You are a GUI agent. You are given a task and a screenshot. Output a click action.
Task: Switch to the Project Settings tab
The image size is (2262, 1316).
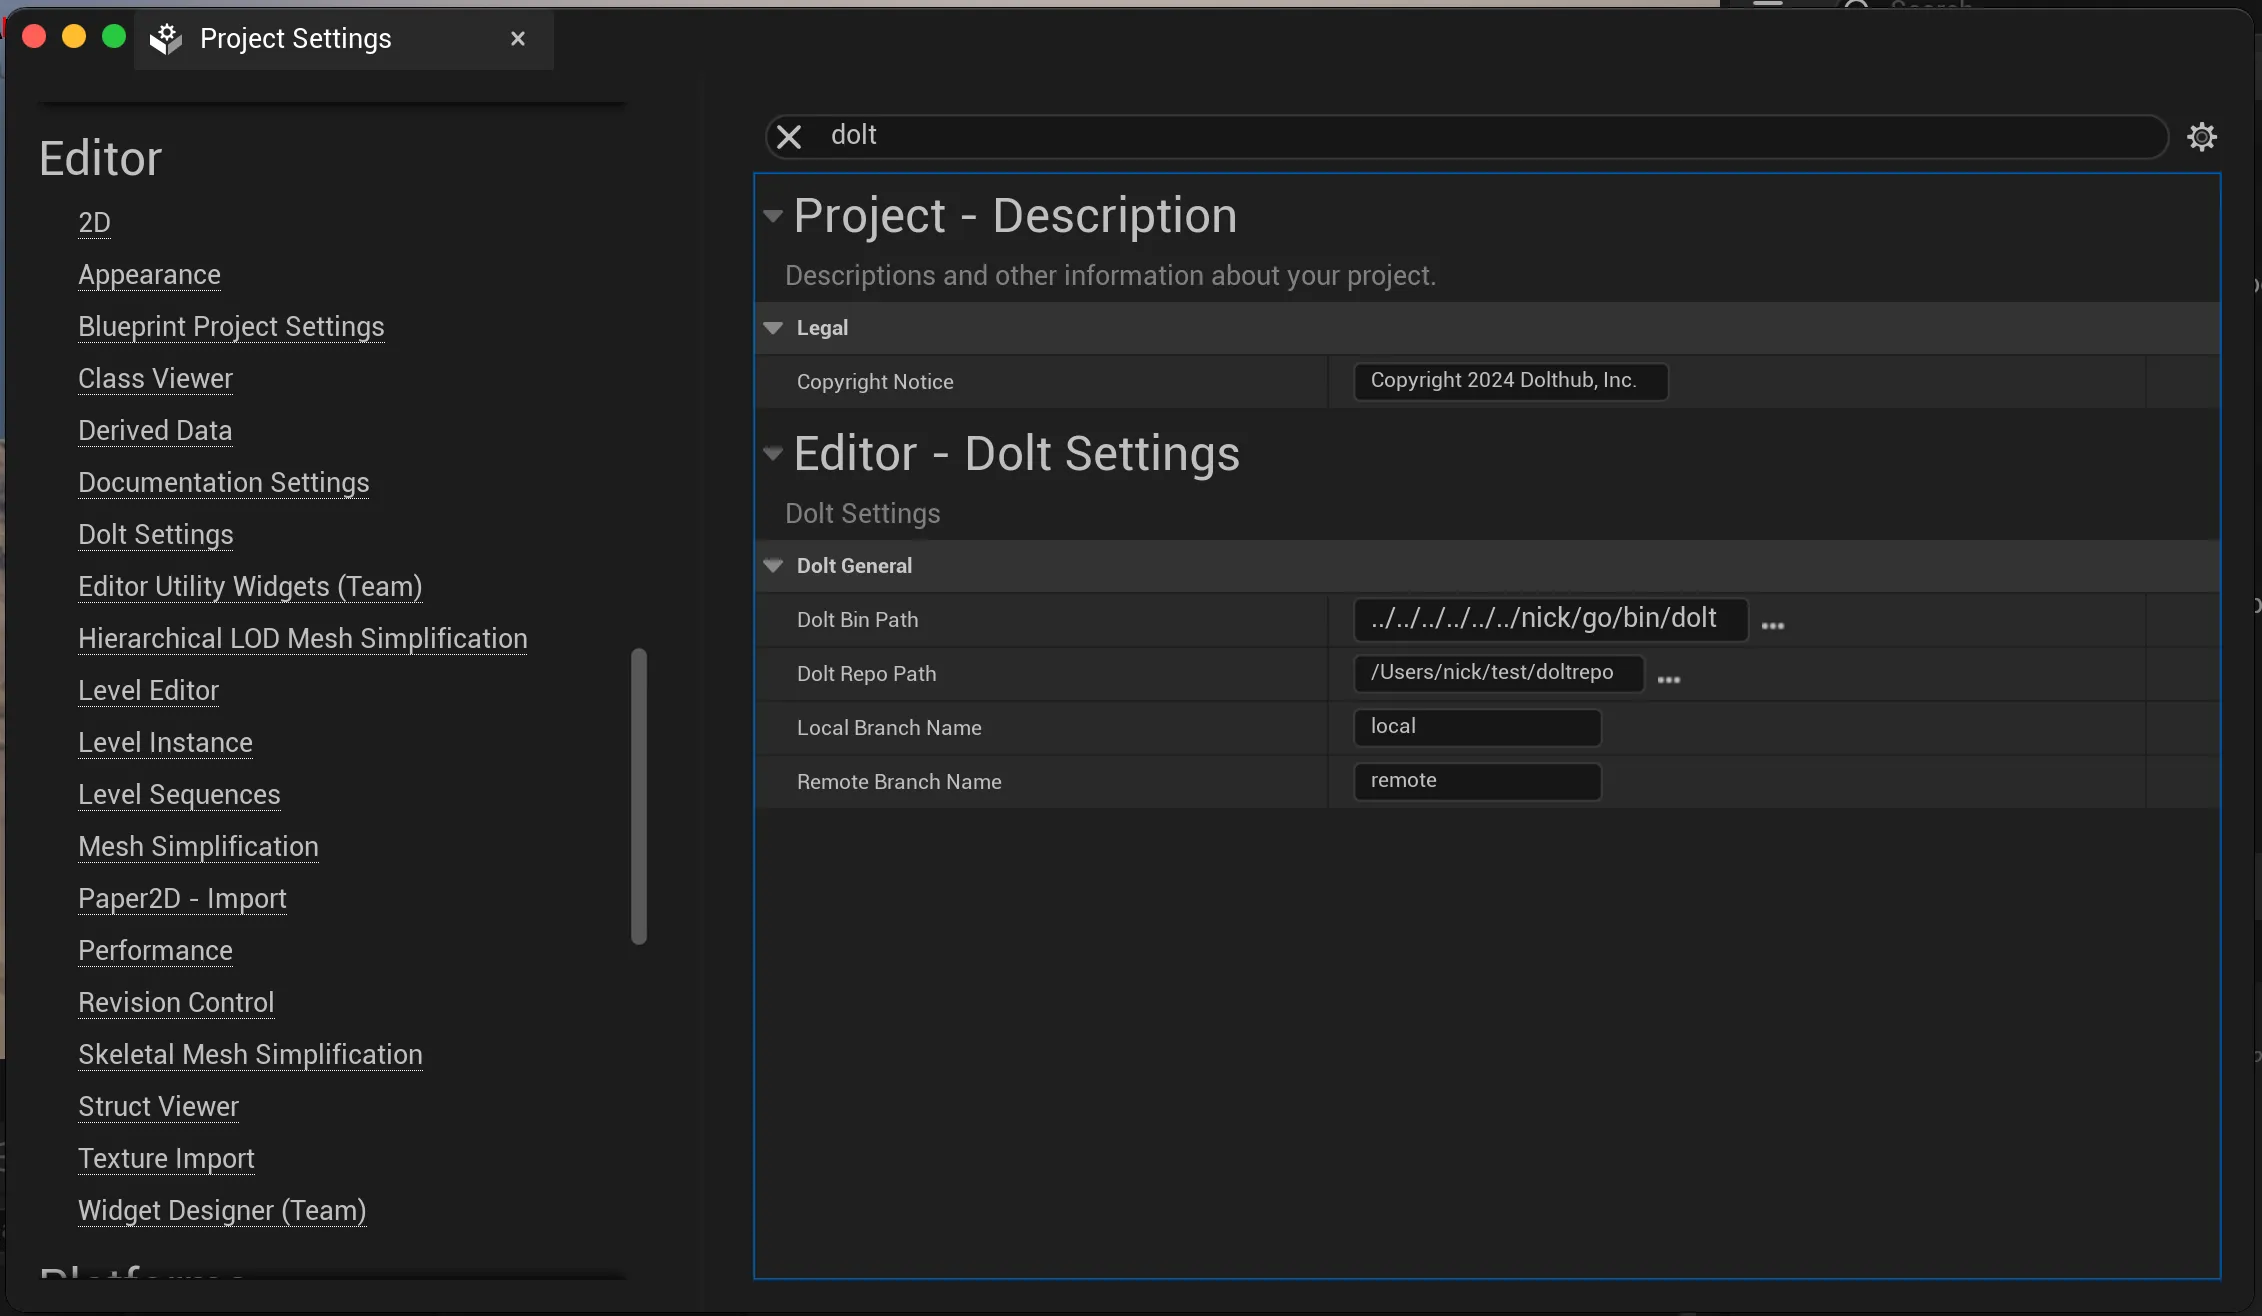click(295, 39)
